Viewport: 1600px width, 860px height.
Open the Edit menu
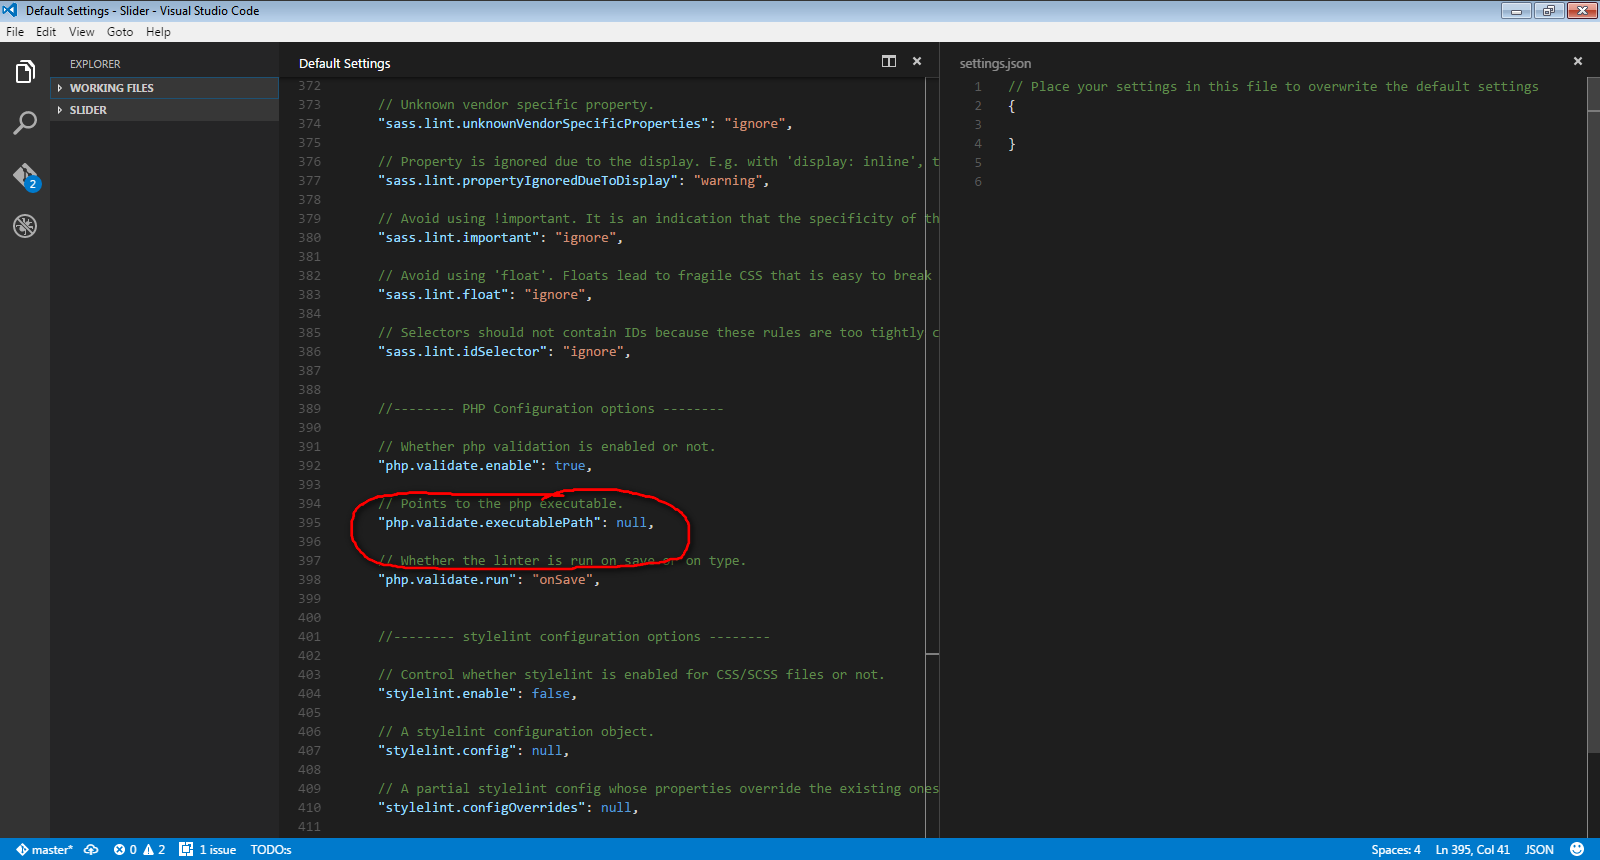coord(46,32)
